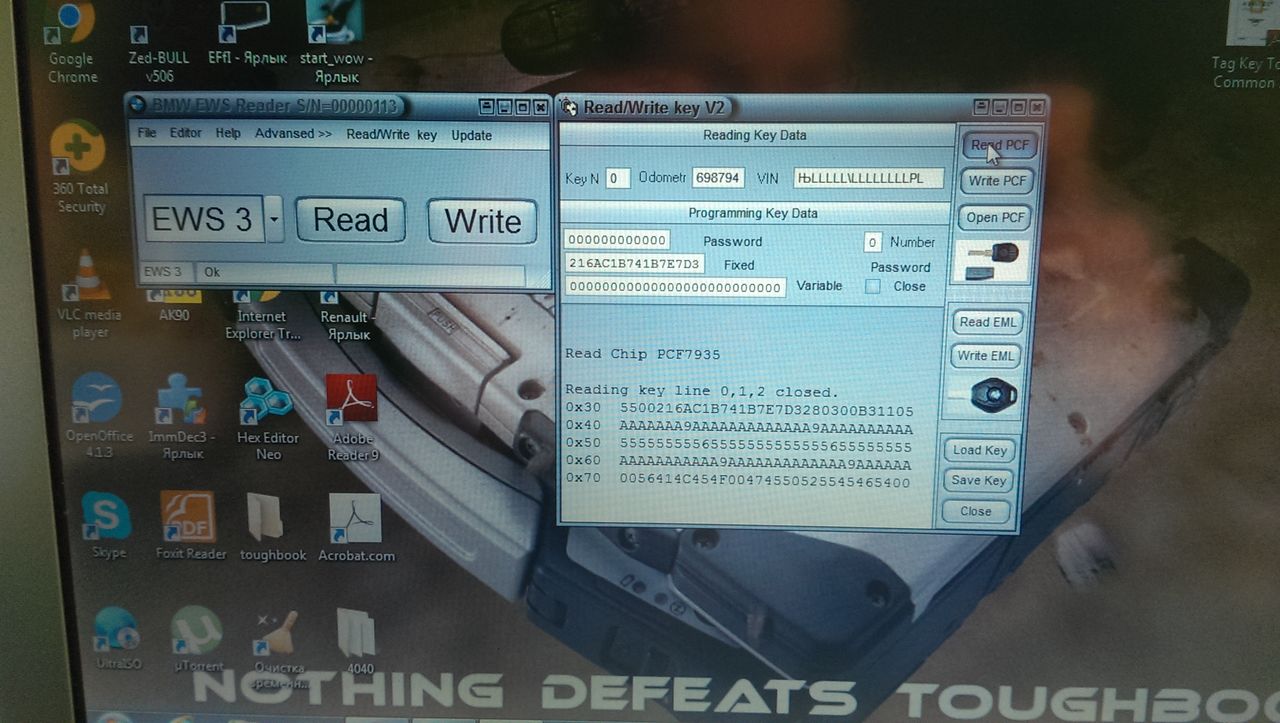1280x723 pixels.
Task: Click the large Read button
Action: (350, 220)
